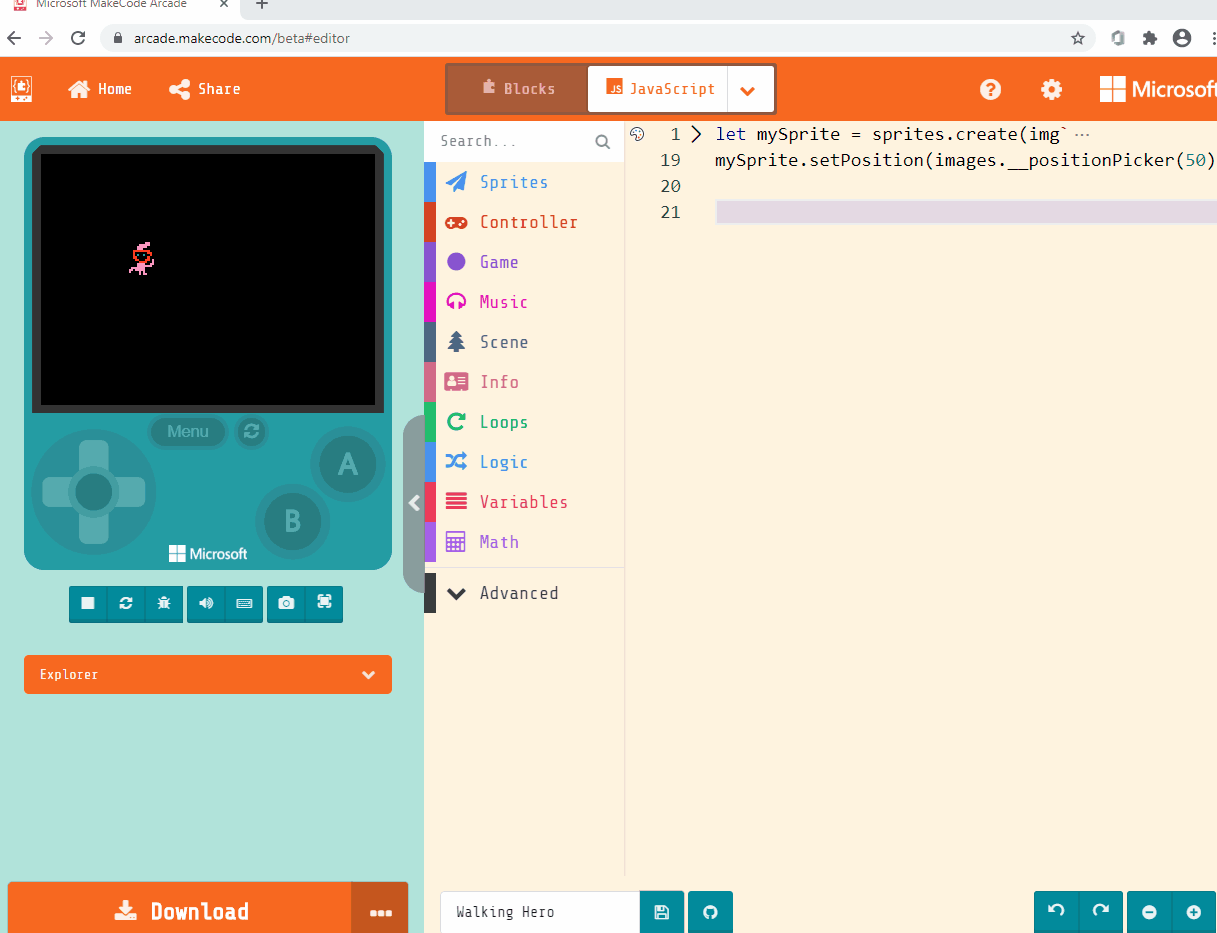Image resolution: width=1217 pixels, height=933 pixels.
Task: Click the Microsoft logo in header
Action: (1158, 89)
